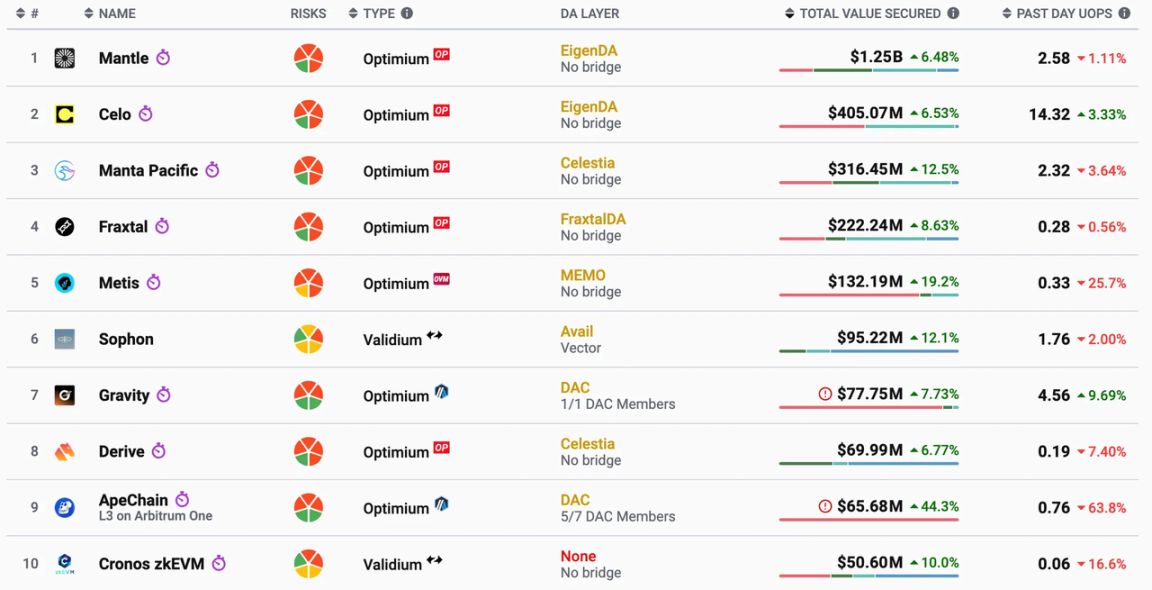Click the purple stopwatch icon beside Metis
Viewport: 1152px width, 590px height.
(x=154, y=283)
